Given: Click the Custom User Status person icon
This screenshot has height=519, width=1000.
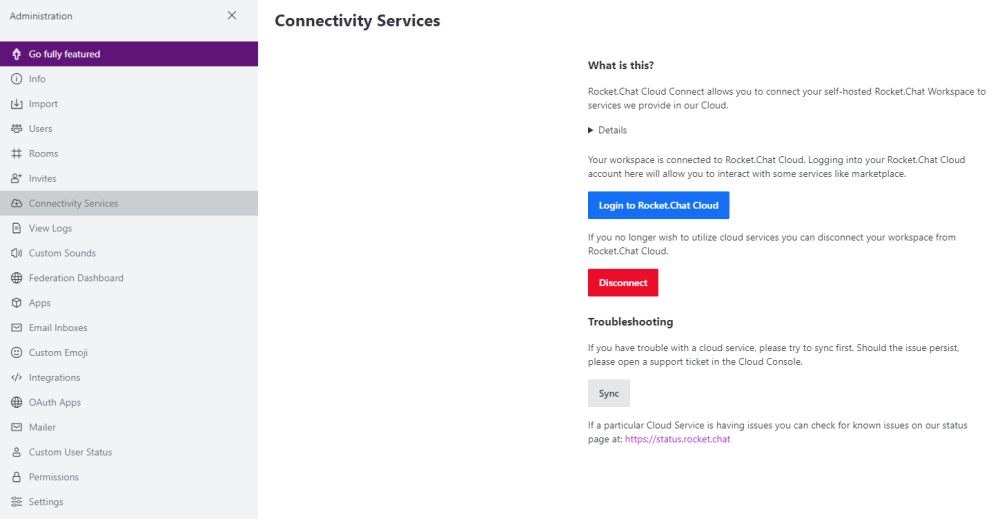Looking at the screenshot, I should point(17,452).
